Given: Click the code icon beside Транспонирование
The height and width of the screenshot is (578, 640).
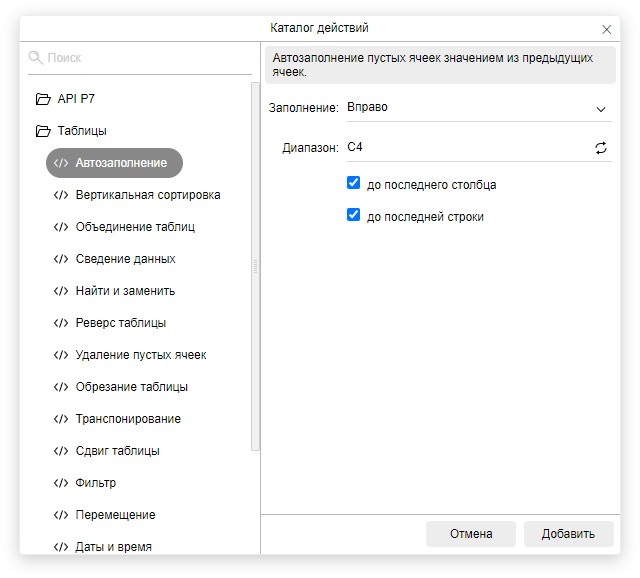Looking at the screenshot, I should (x=61, y=419).
